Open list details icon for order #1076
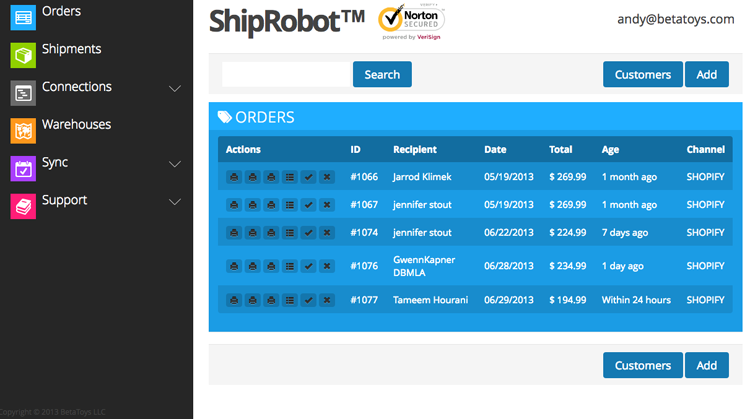The width and height of the screenshot is (750, 419). 290,266
